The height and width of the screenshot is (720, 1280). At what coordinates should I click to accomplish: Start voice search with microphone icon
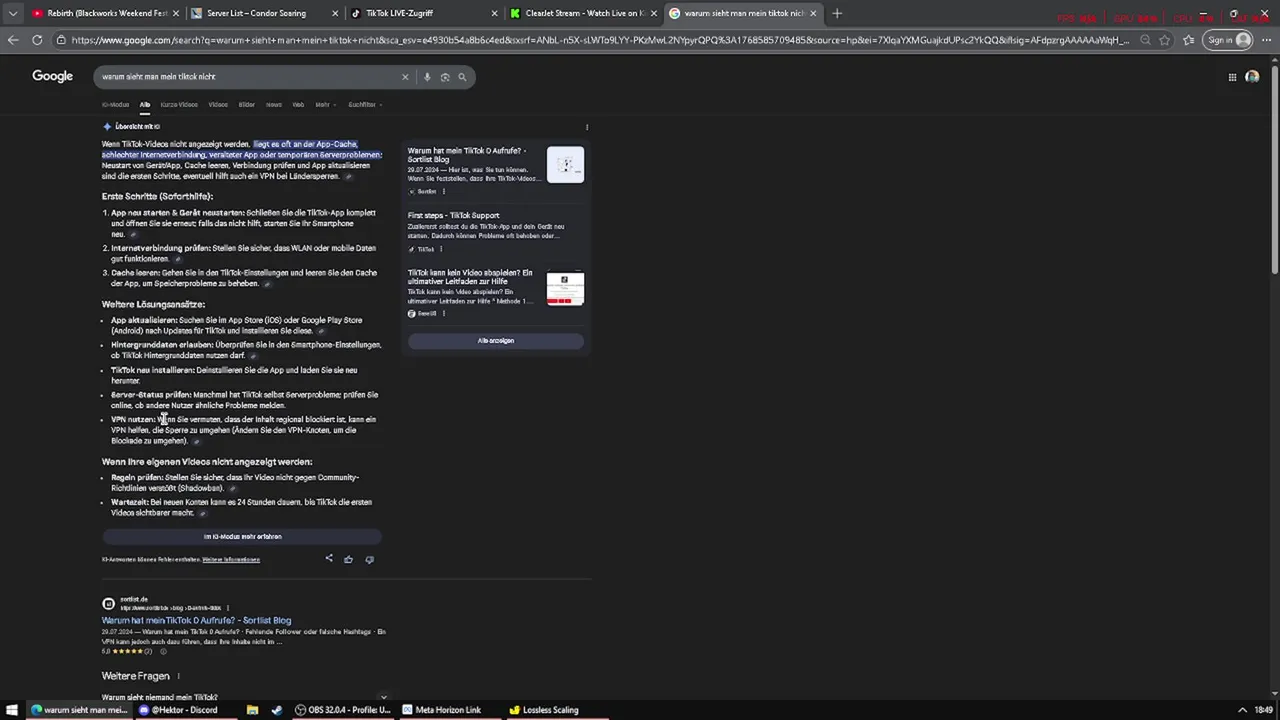(x=427, y=77)
